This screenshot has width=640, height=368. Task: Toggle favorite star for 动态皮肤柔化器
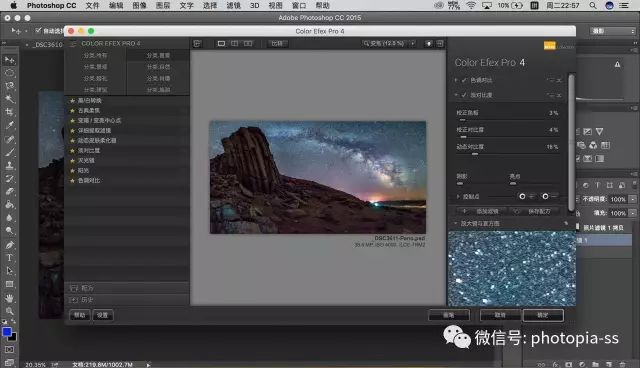coord(72,140)
